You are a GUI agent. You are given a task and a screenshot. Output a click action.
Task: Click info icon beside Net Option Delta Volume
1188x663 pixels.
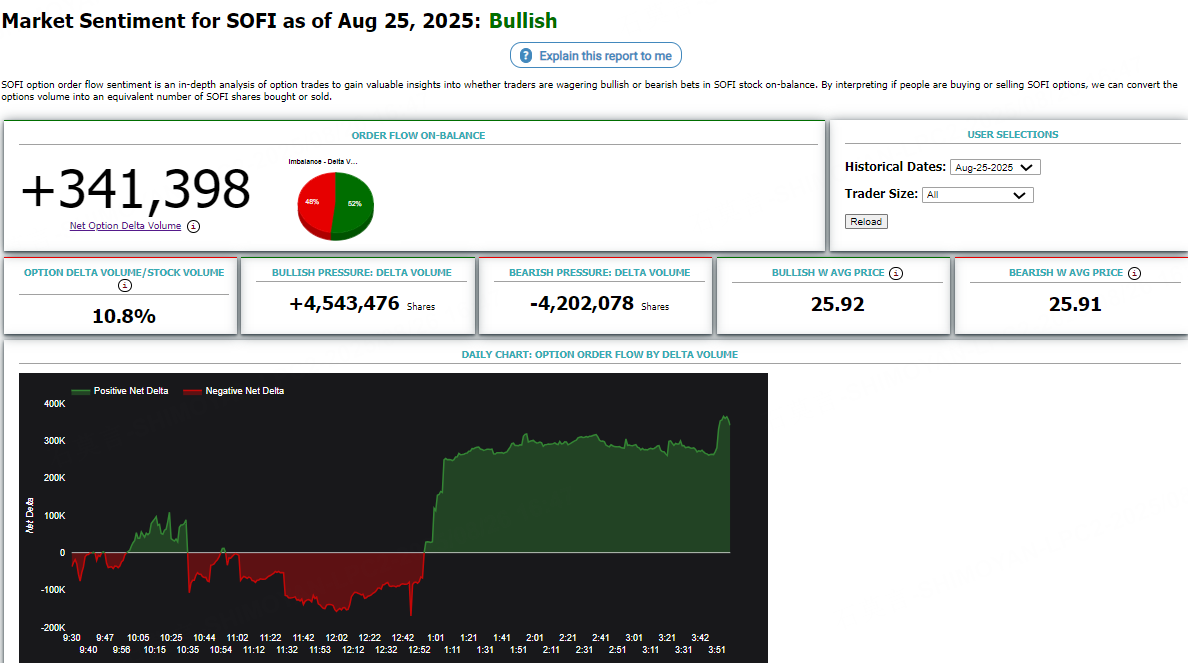(193, 227)
